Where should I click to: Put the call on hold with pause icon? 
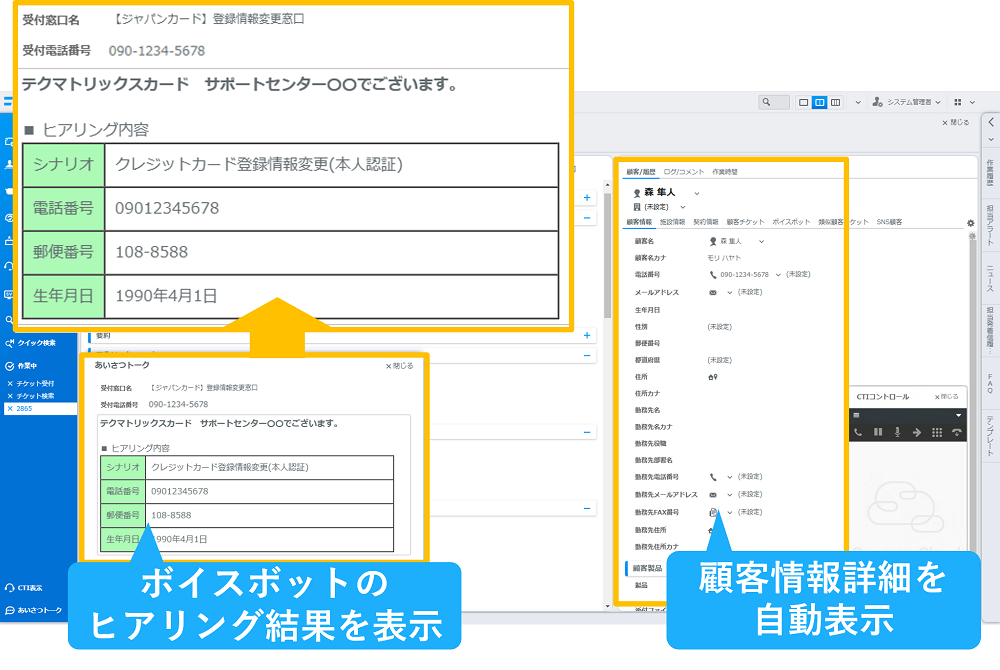click(878, 432)
